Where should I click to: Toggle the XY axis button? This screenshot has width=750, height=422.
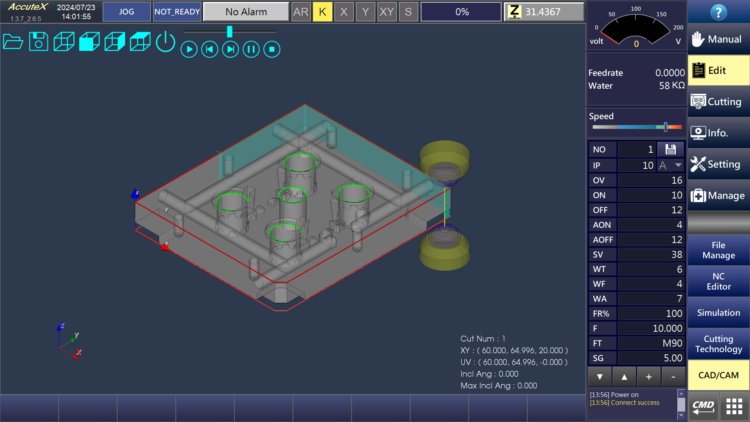(386, 12)
